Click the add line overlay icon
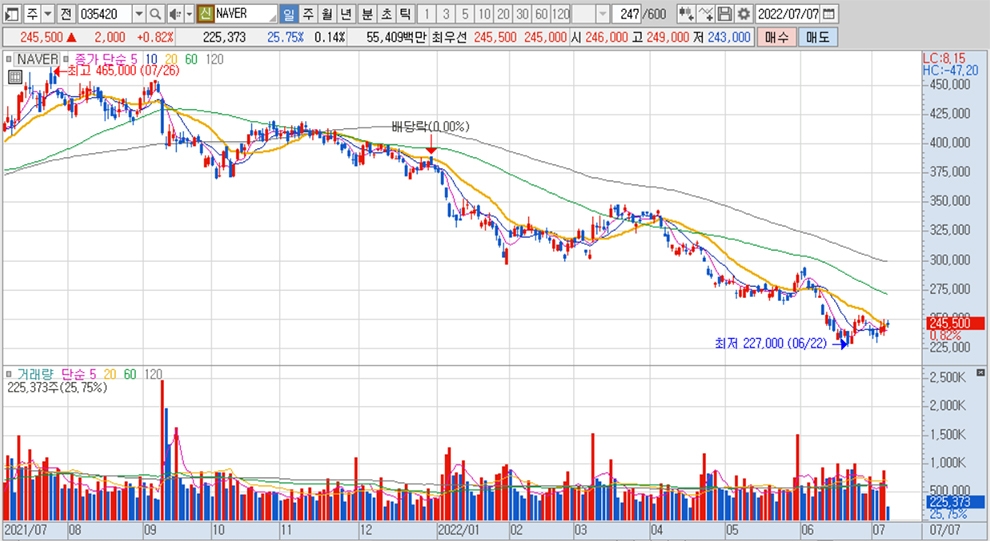 pyautogui.click(x=705, y=14)
